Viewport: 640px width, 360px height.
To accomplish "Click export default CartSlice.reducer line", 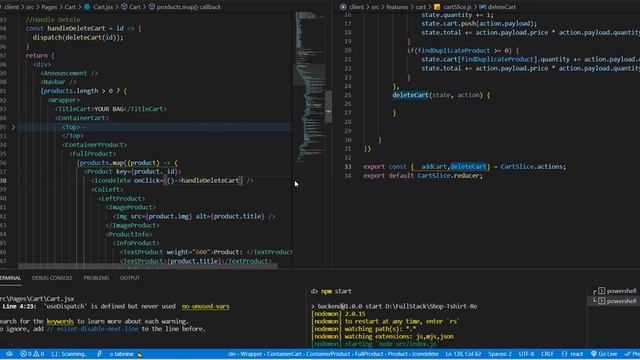I will tap(423, 176).
